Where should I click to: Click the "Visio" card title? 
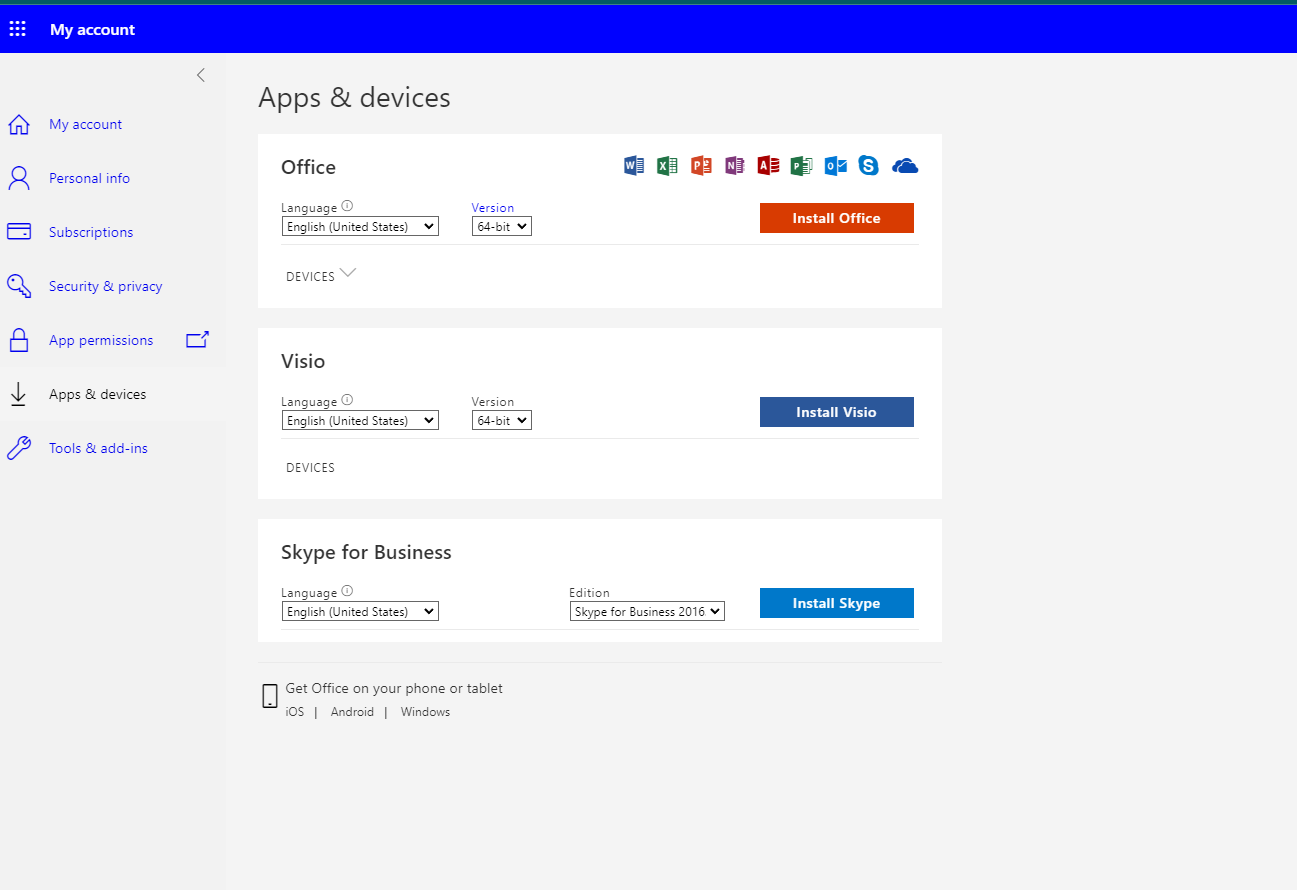click(304, 361)
